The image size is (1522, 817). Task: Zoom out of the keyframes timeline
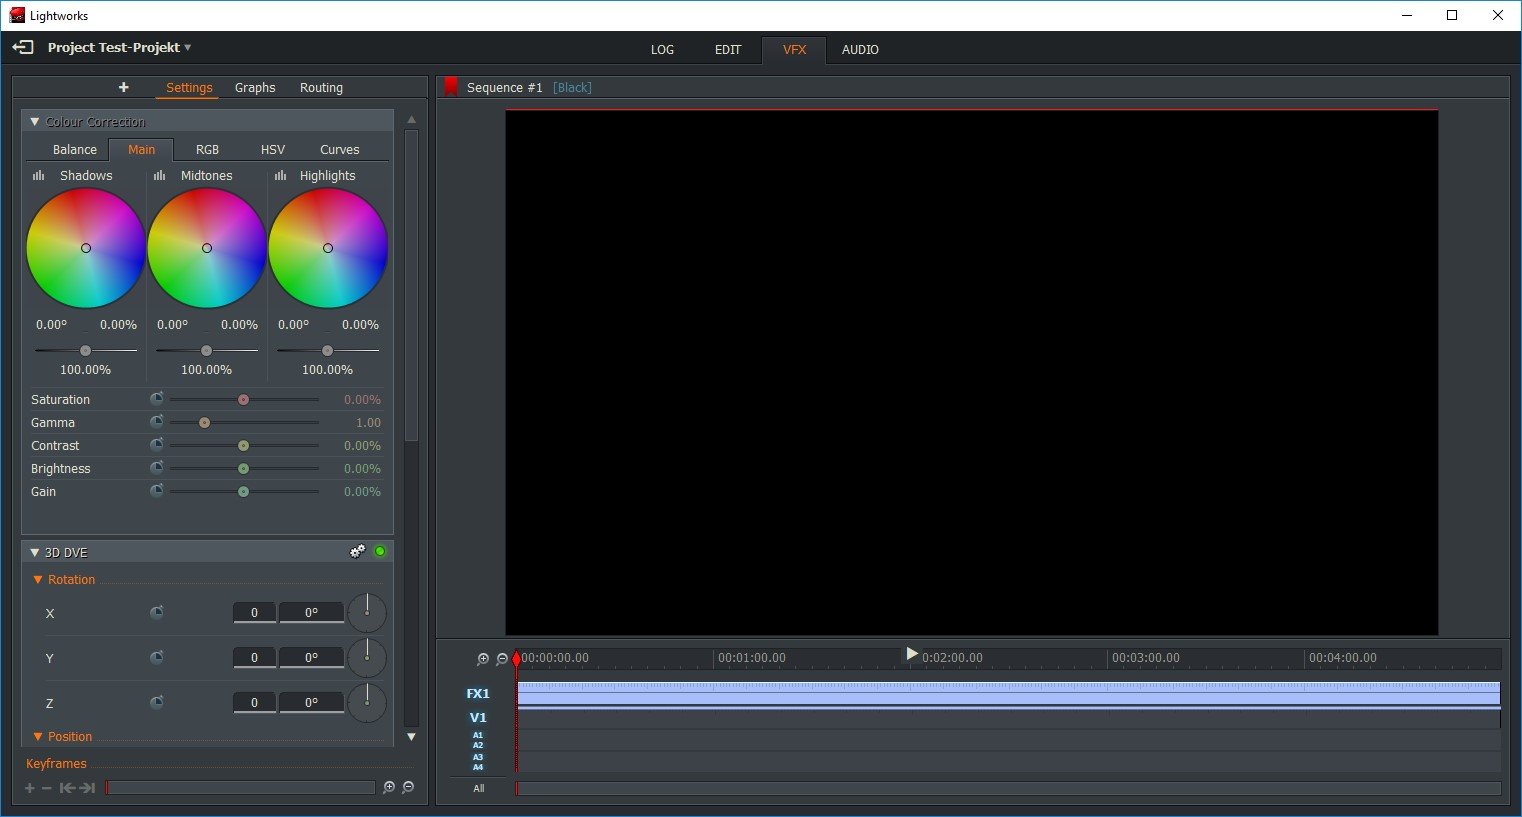[x=408, y=788]
